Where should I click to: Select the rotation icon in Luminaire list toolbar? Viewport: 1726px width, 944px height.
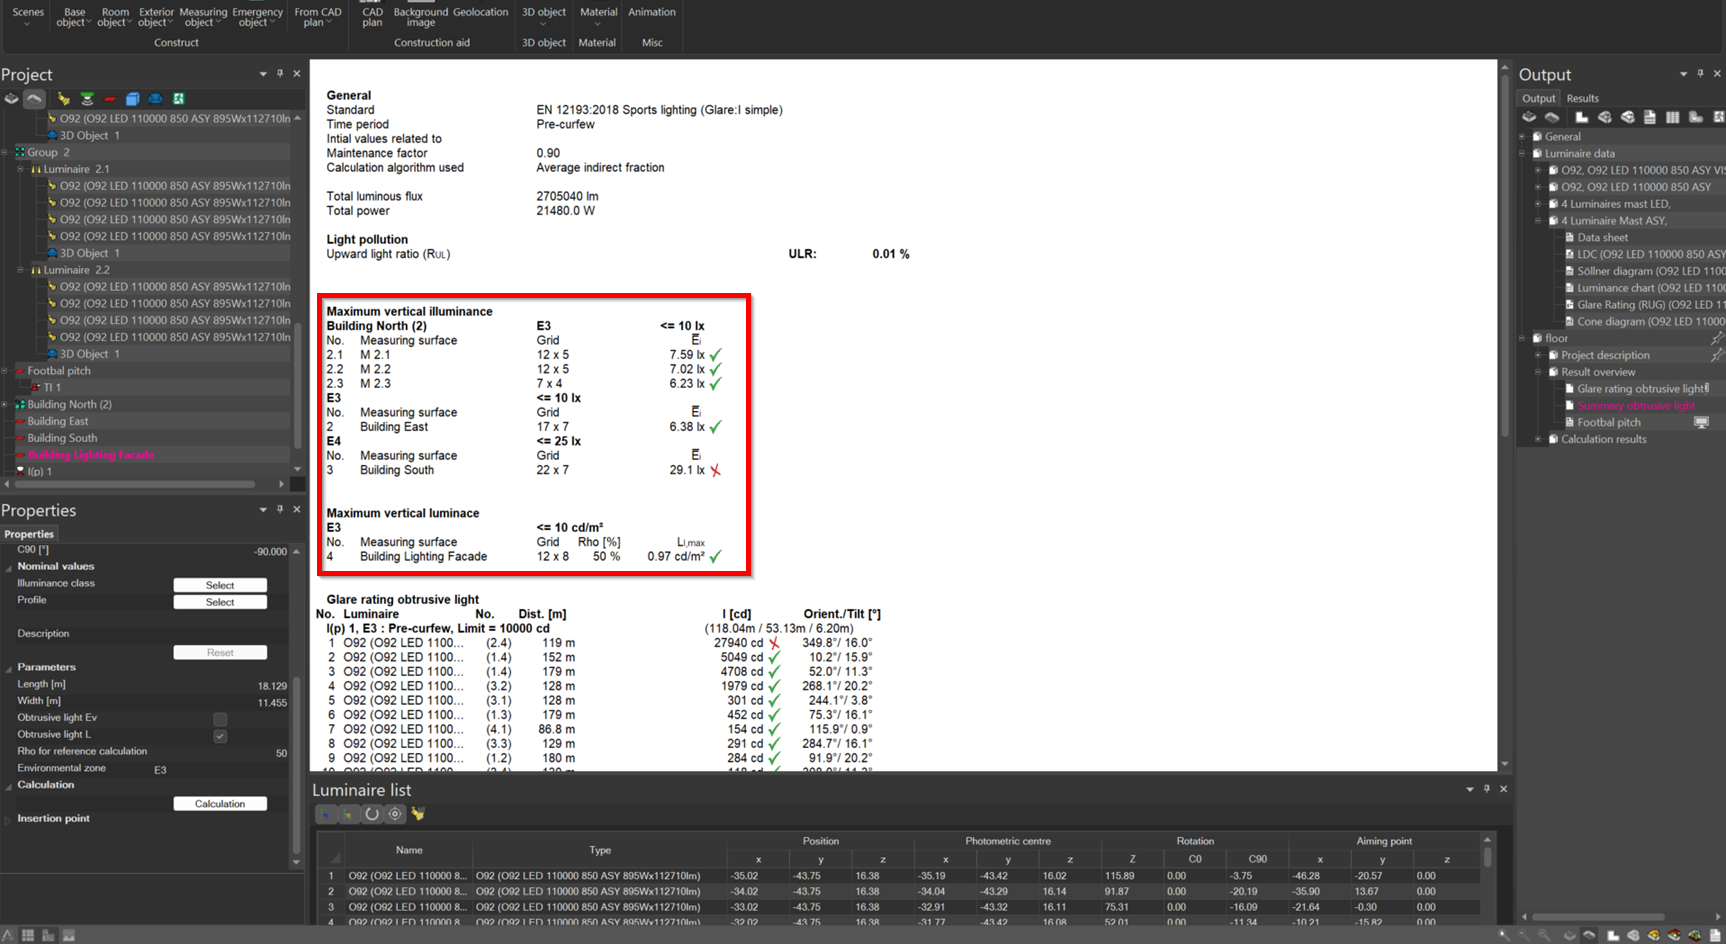click(x=372, y=814)
